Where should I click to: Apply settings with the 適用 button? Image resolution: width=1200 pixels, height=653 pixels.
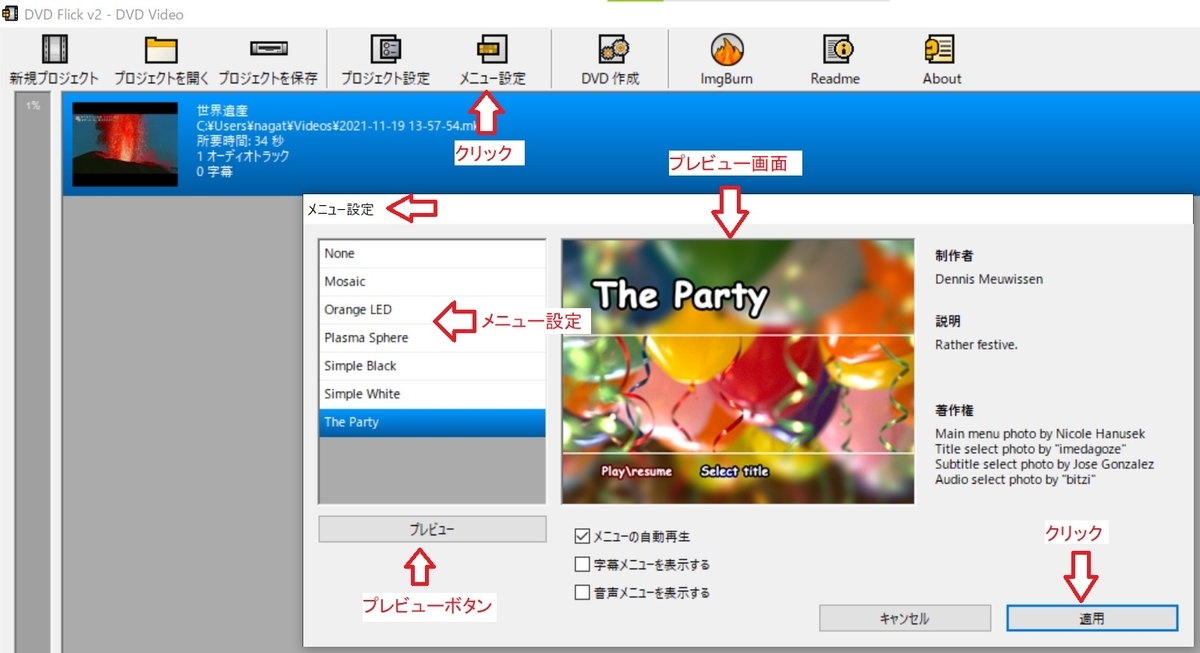[1090, 618]
